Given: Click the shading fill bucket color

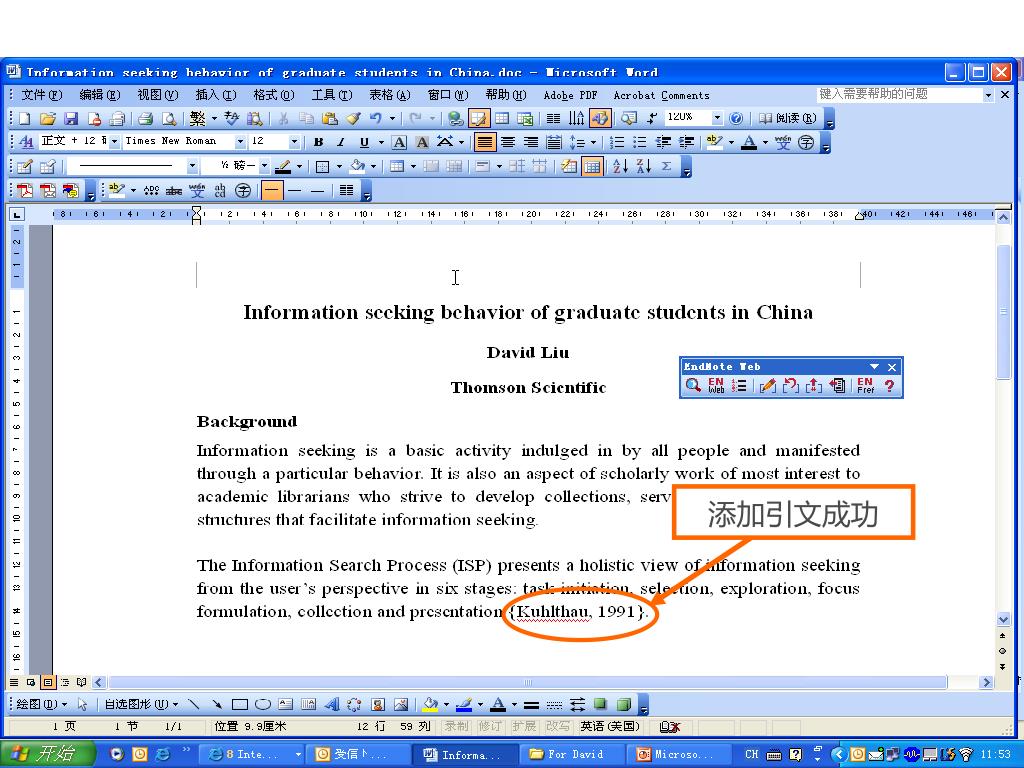Looking at the screenshot, I should point(357,166).
